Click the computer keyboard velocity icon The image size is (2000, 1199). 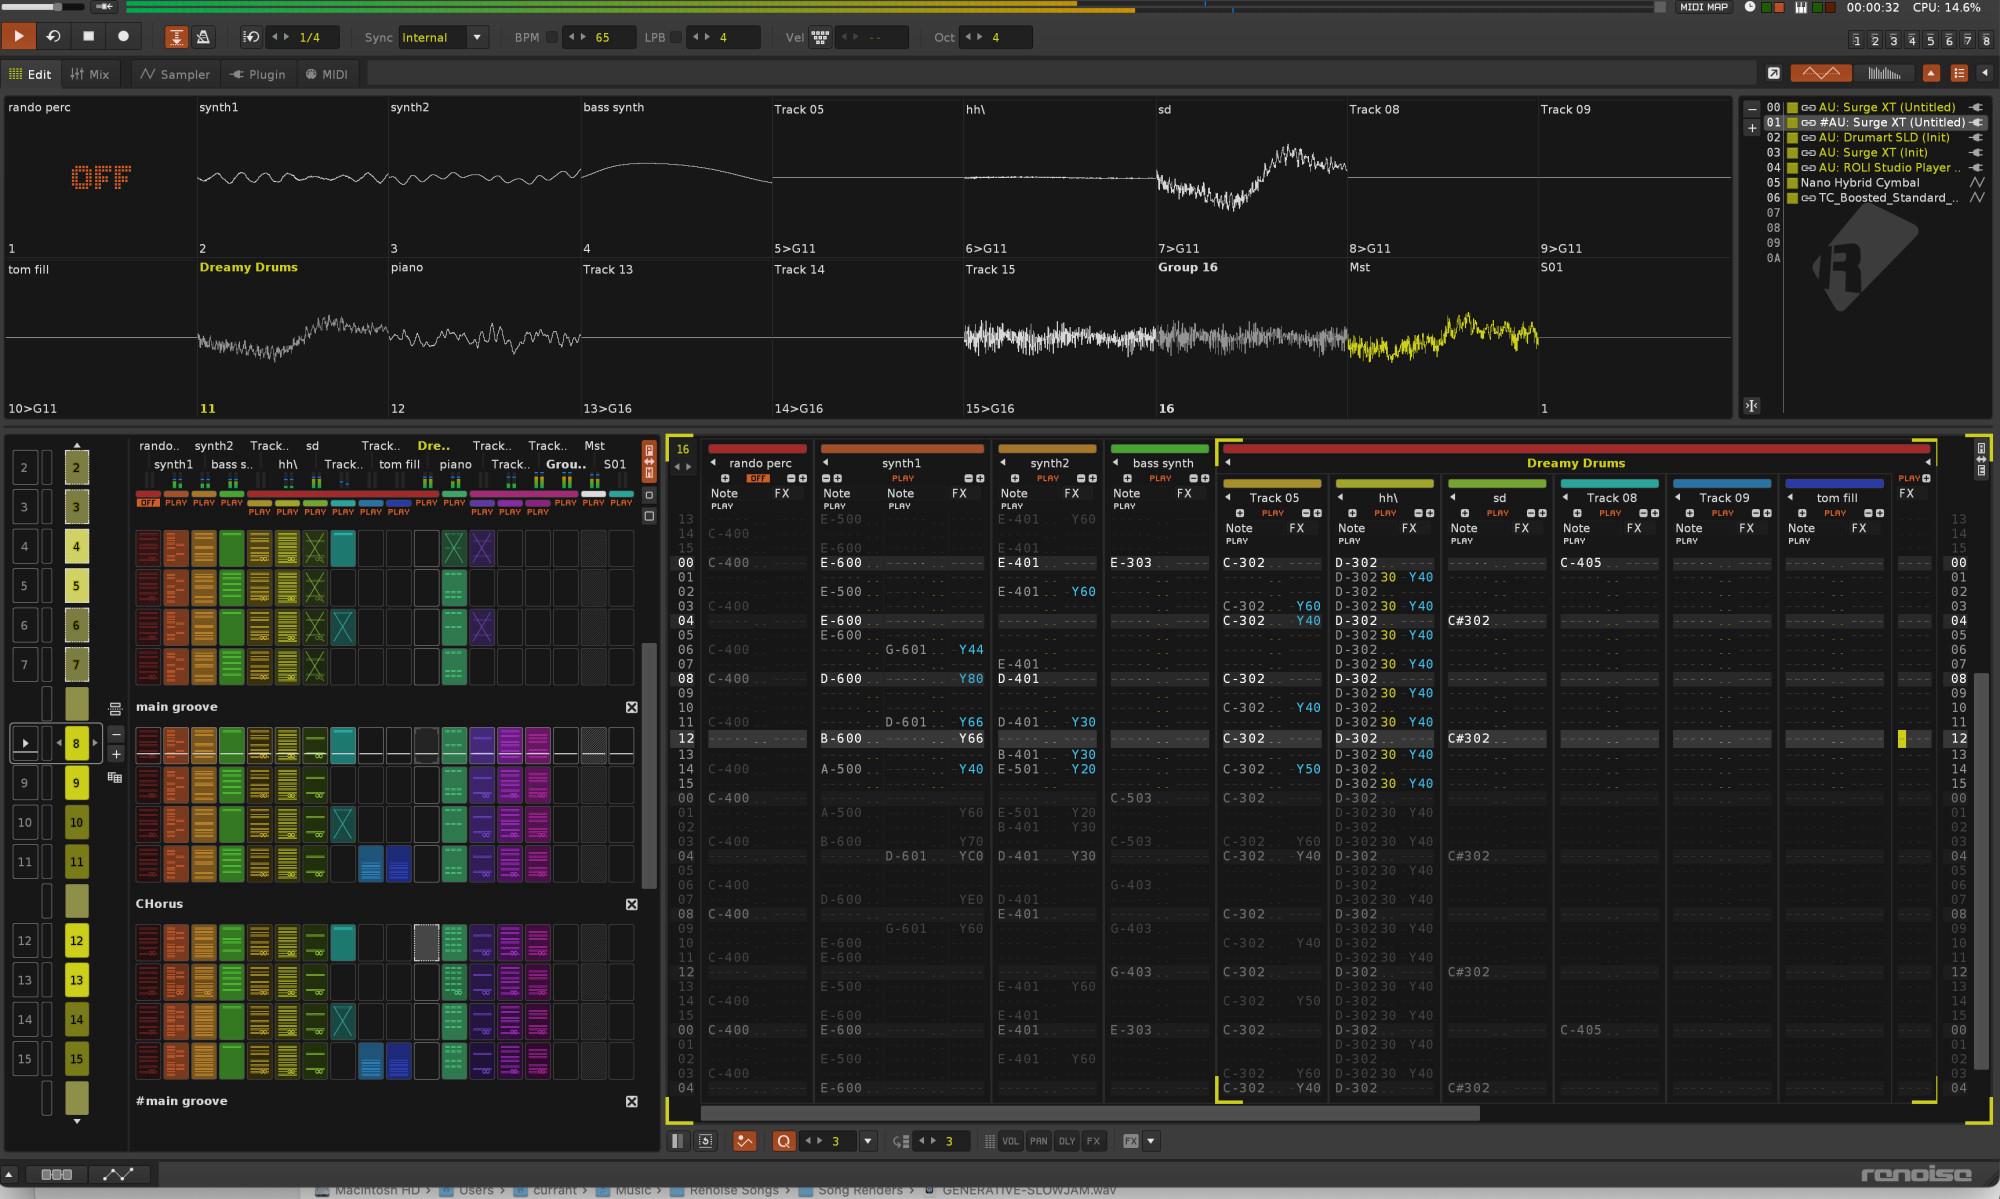click(x=820, y=38)
